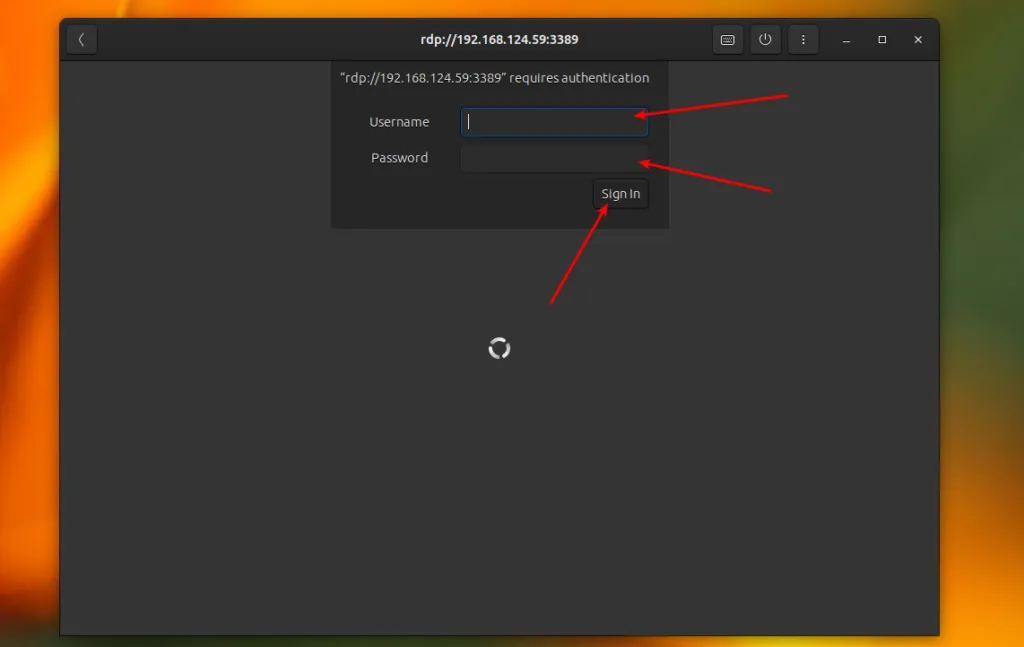Viewport: 1024px width, 647px height.
Task: Click the Password label
Action: click(399, 158)
